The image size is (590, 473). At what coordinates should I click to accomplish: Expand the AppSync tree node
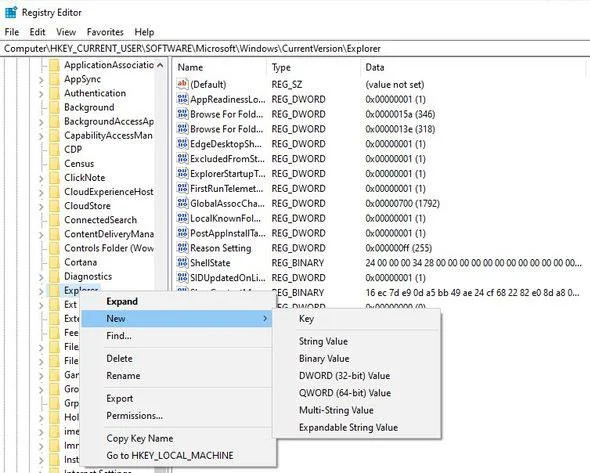[x=41, y=80]
